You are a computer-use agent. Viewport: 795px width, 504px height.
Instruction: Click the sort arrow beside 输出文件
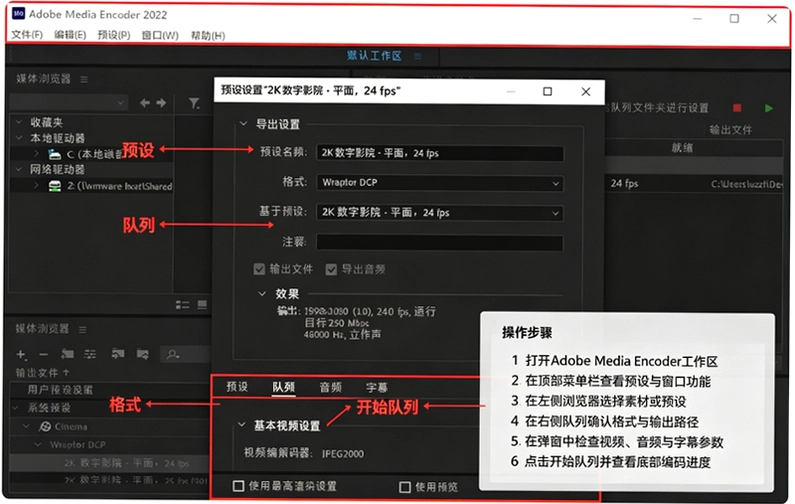click(66, 373)
